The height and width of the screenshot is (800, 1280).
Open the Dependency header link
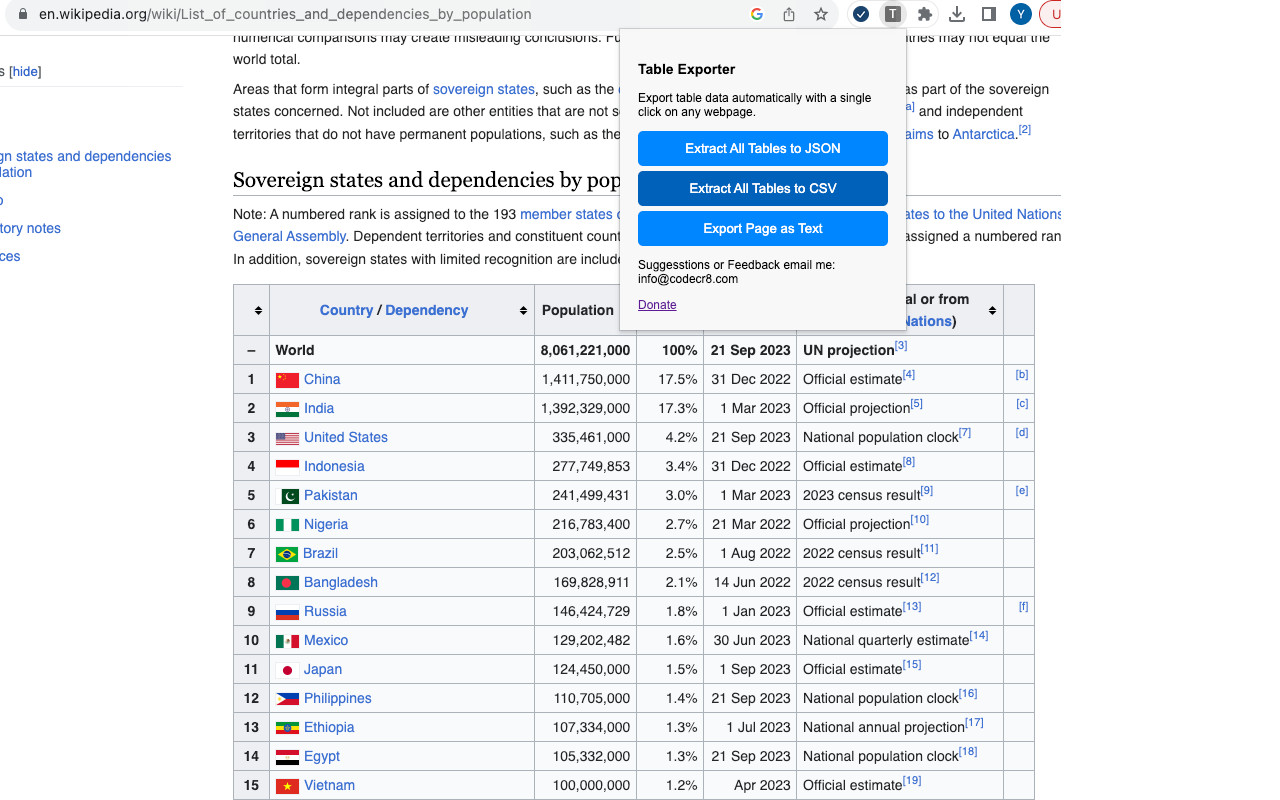coord(426,310)
